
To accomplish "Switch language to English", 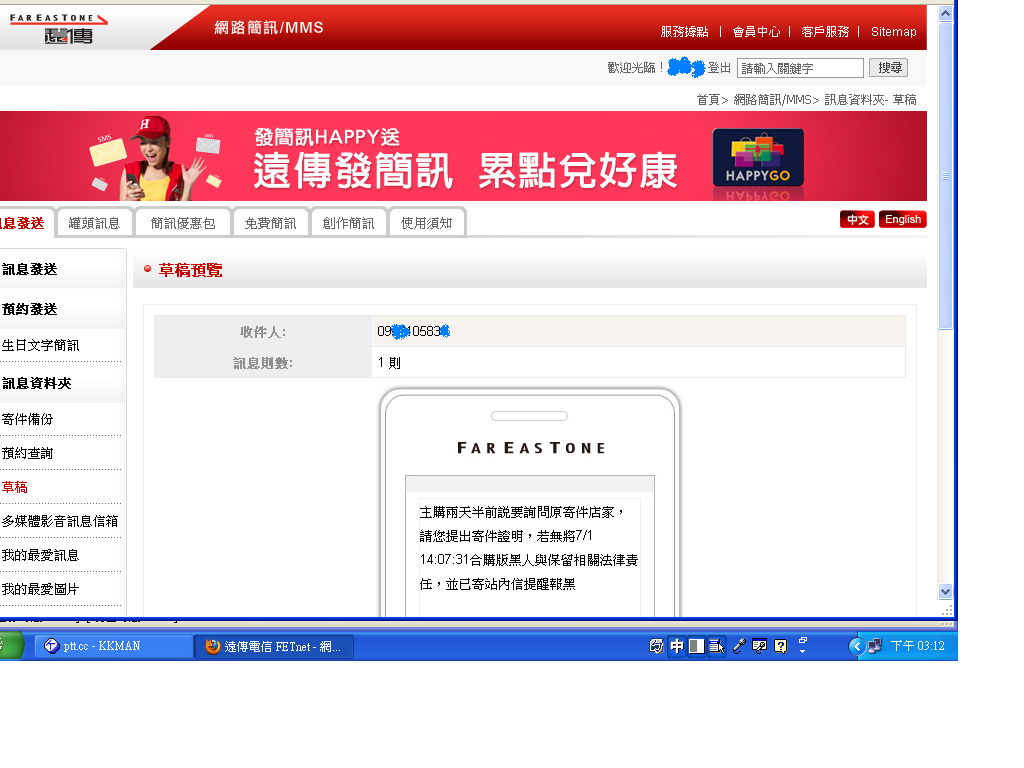I will coord(903,219).
